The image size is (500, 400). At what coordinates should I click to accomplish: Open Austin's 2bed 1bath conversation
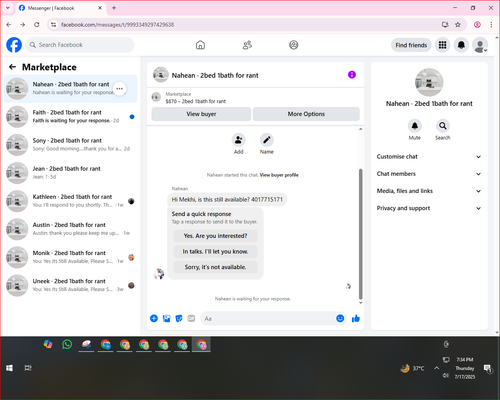[70, 229]
